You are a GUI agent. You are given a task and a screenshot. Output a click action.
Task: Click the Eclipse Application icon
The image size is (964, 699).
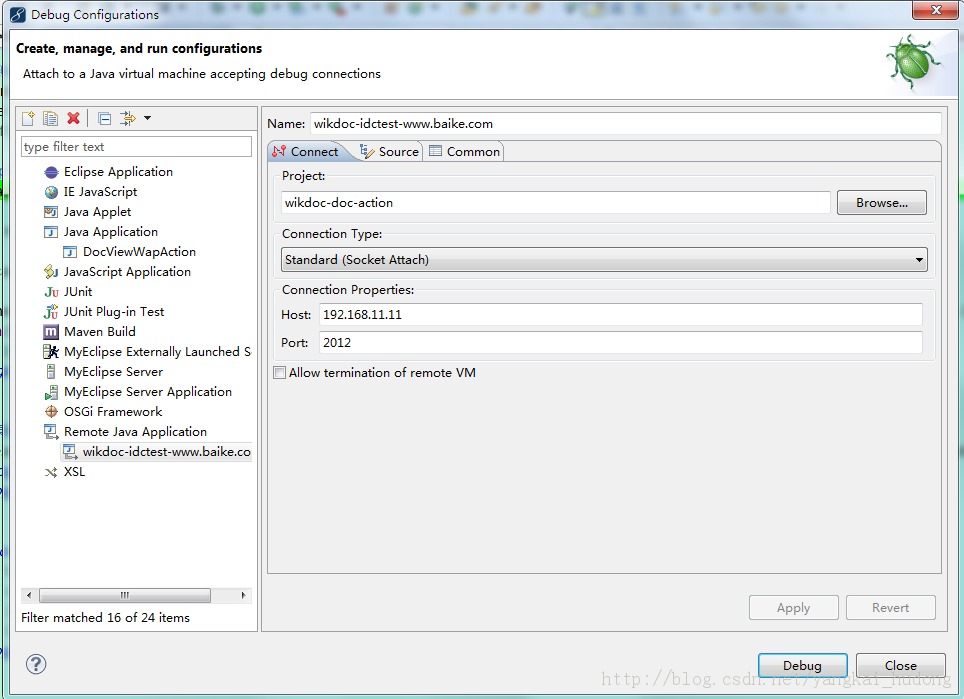point(52,172)
